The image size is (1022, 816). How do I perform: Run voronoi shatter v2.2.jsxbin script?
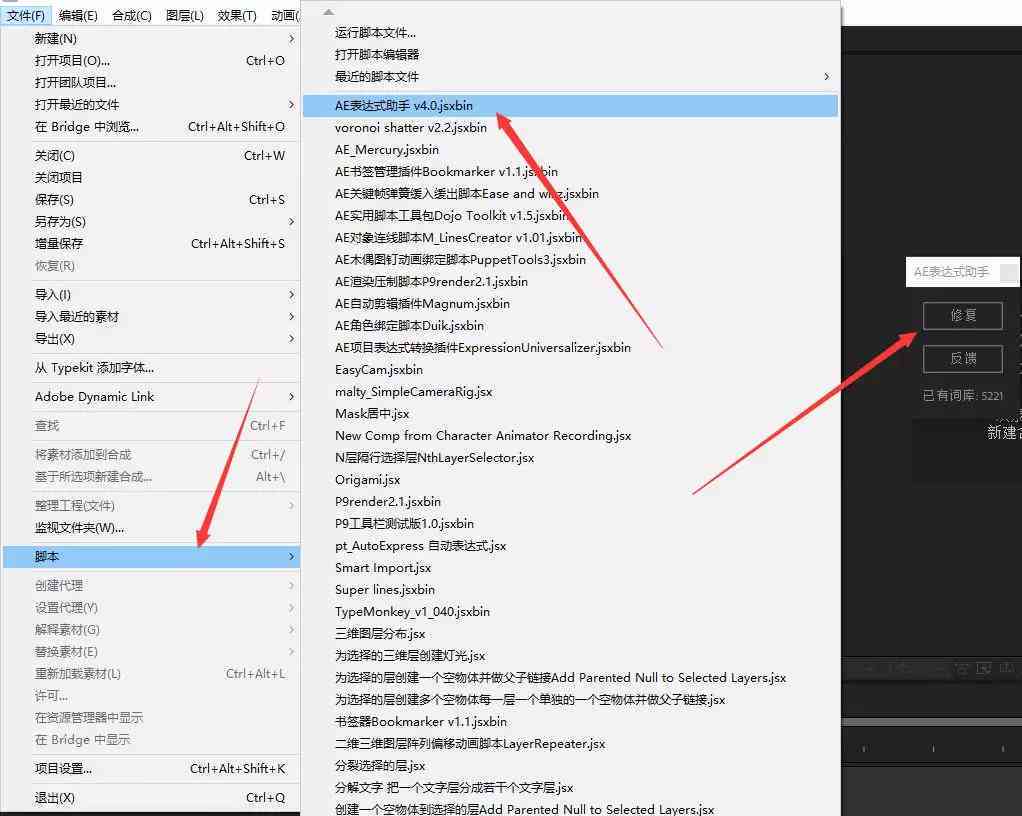click(570, 128)
